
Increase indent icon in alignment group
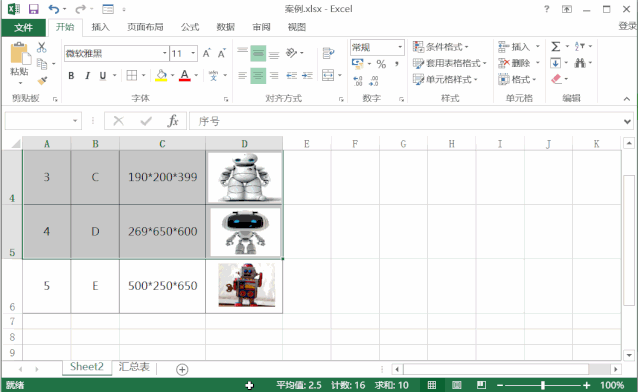click(307, 75)
